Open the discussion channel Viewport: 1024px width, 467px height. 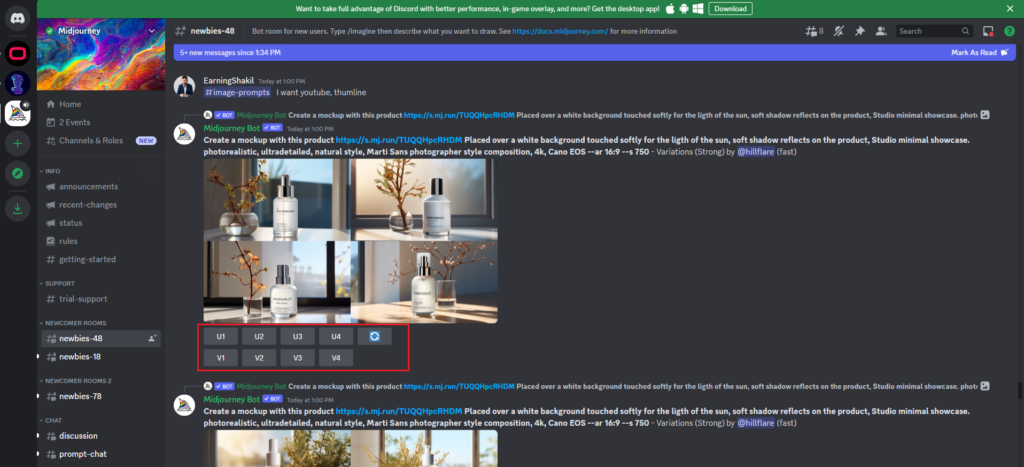[x=101, y=436]
